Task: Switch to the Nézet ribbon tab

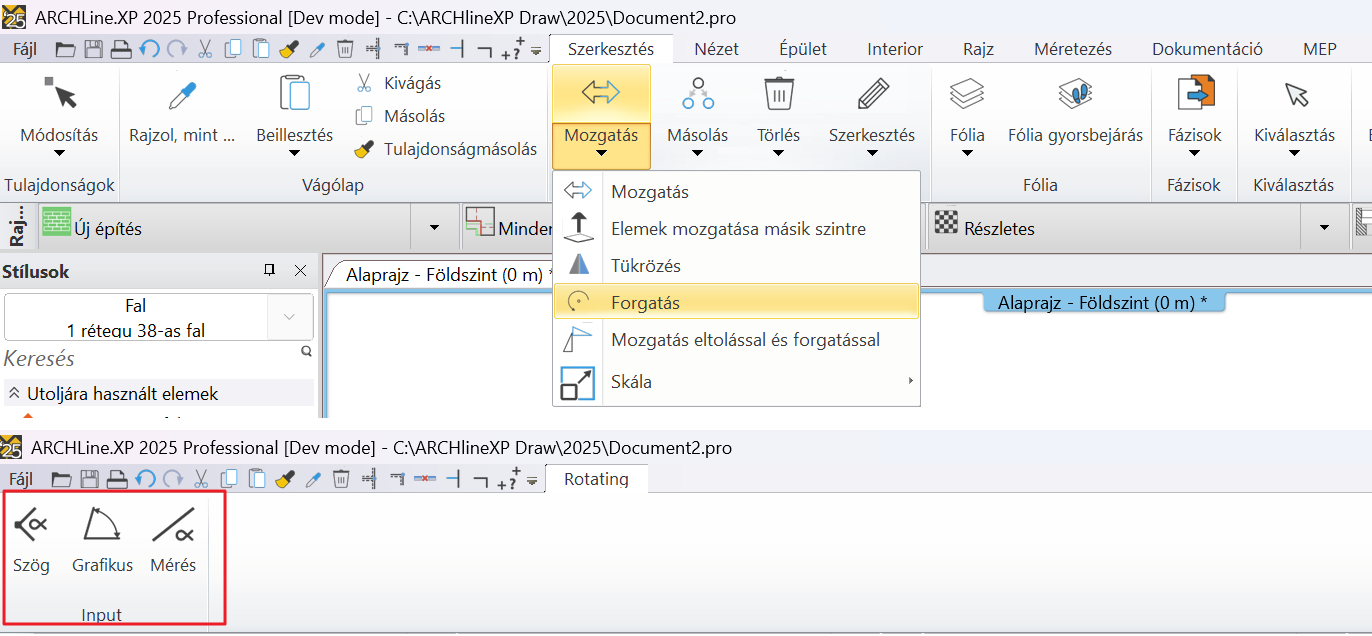Action: pos(716,49)
